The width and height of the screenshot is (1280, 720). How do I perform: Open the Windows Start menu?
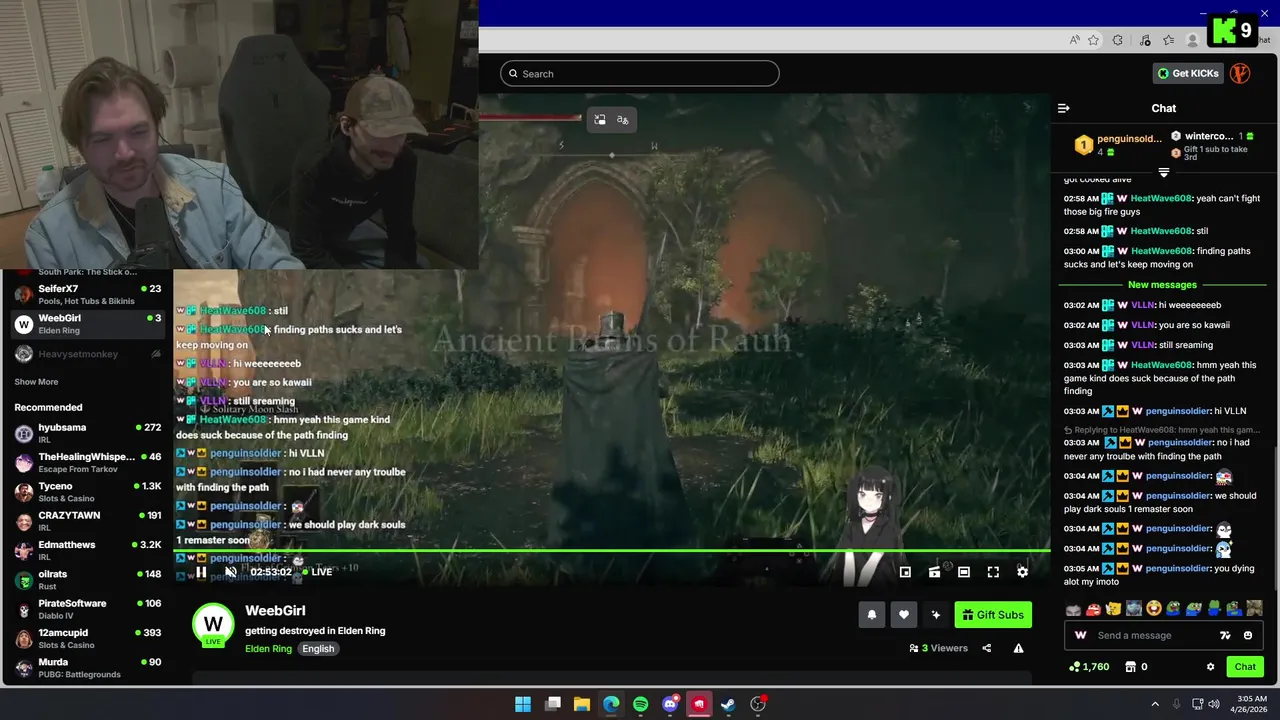[523, 704]
